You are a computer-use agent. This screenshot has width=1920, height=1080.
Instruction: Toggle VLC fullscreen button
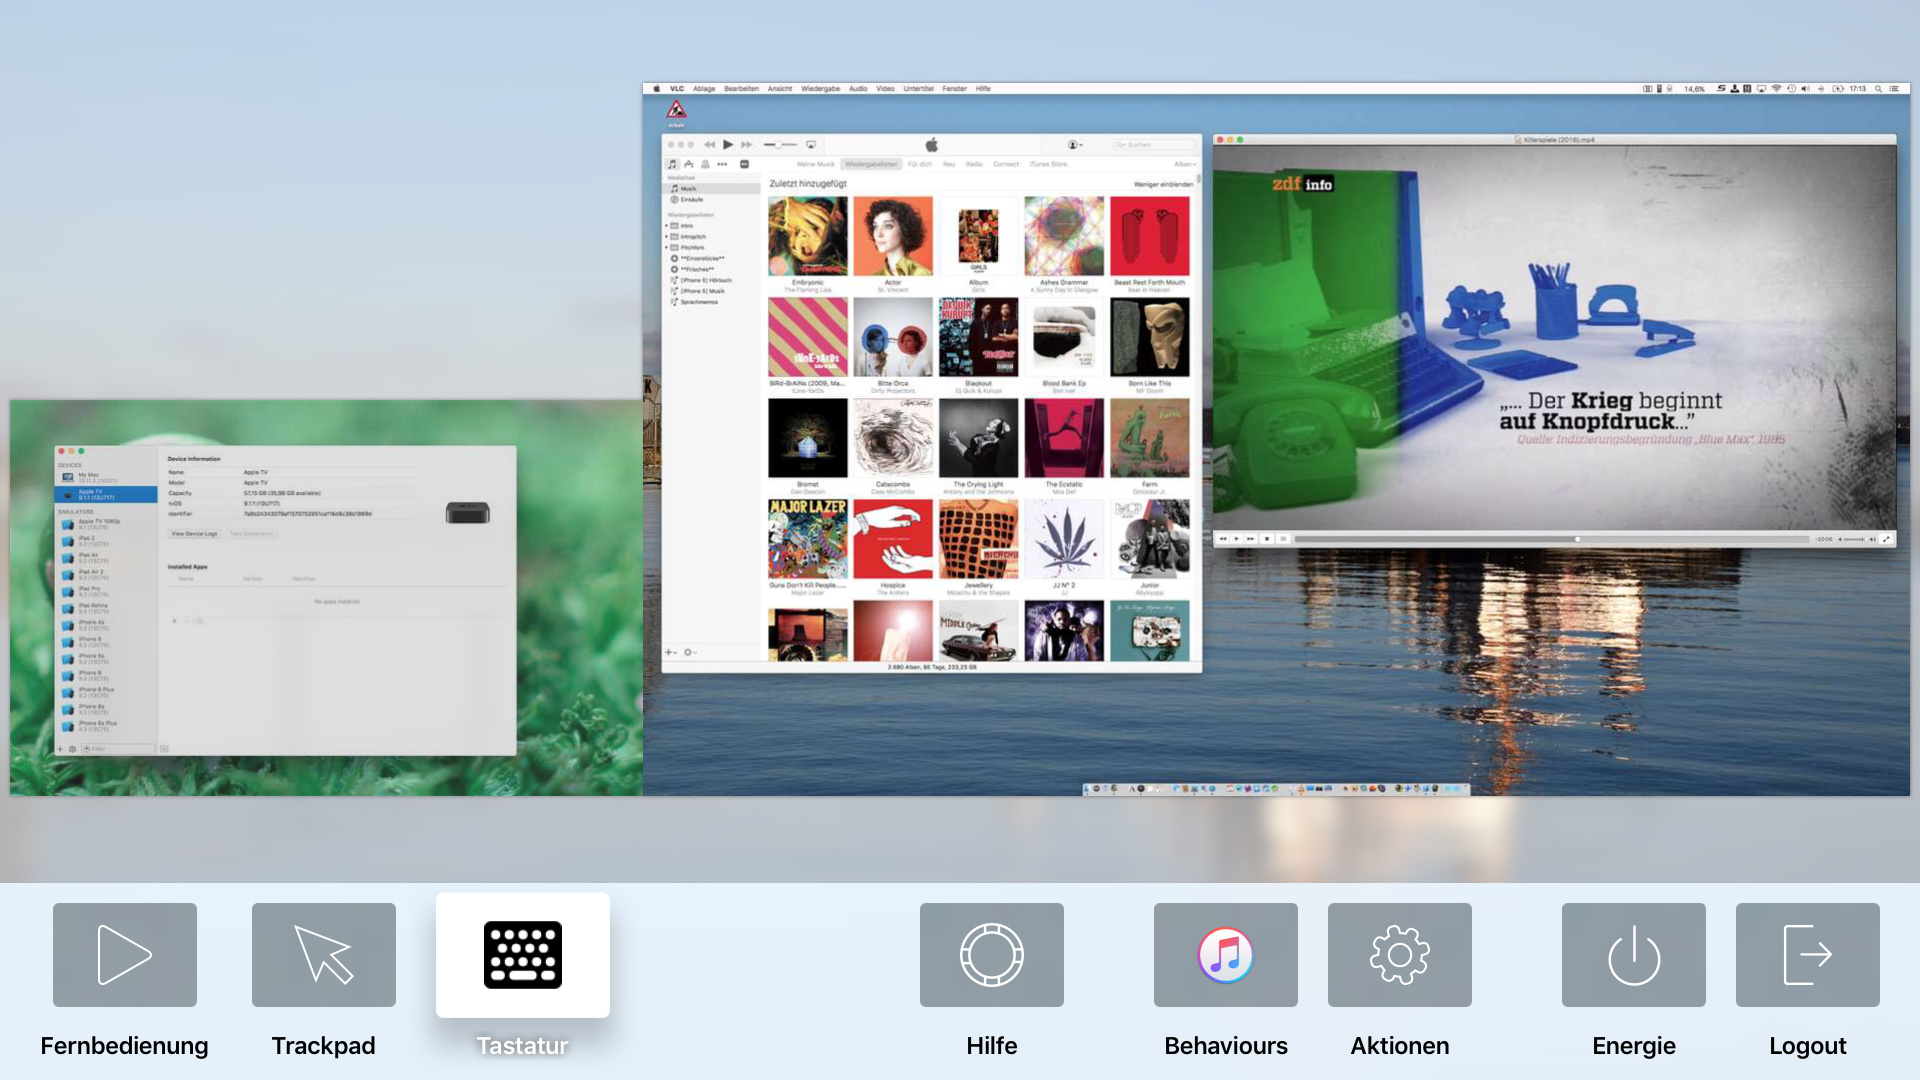pyautogui.click(x=1886, y=539)
